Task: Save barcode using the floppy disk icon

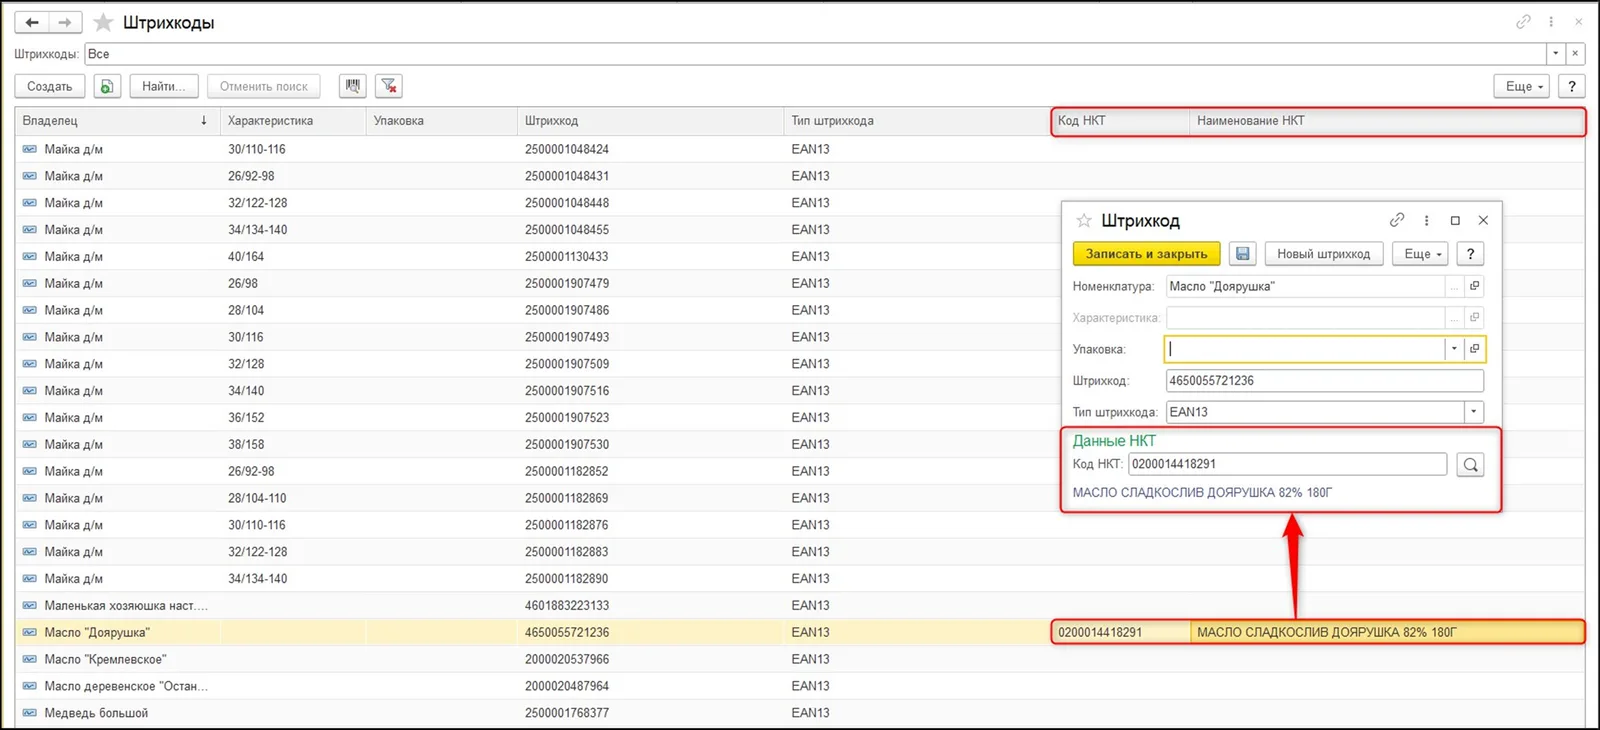Action: (1242, 254)
